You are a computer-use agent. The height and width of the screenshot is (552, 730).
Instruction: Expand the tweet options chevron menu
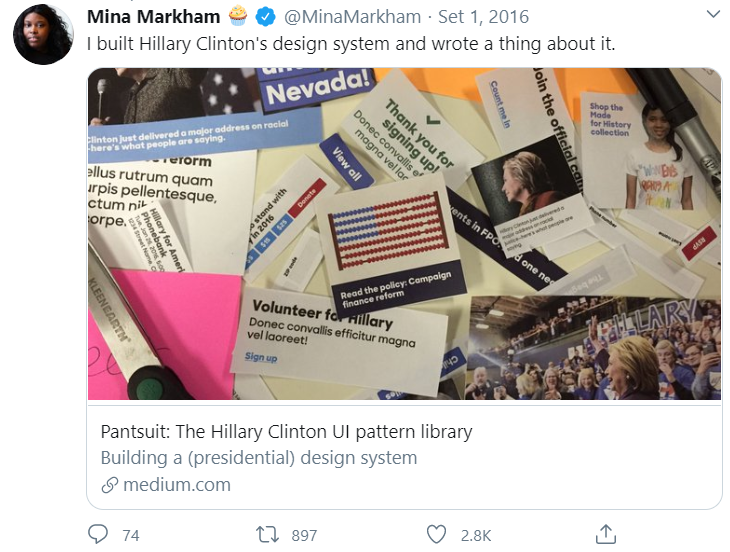tap(713, 14)
